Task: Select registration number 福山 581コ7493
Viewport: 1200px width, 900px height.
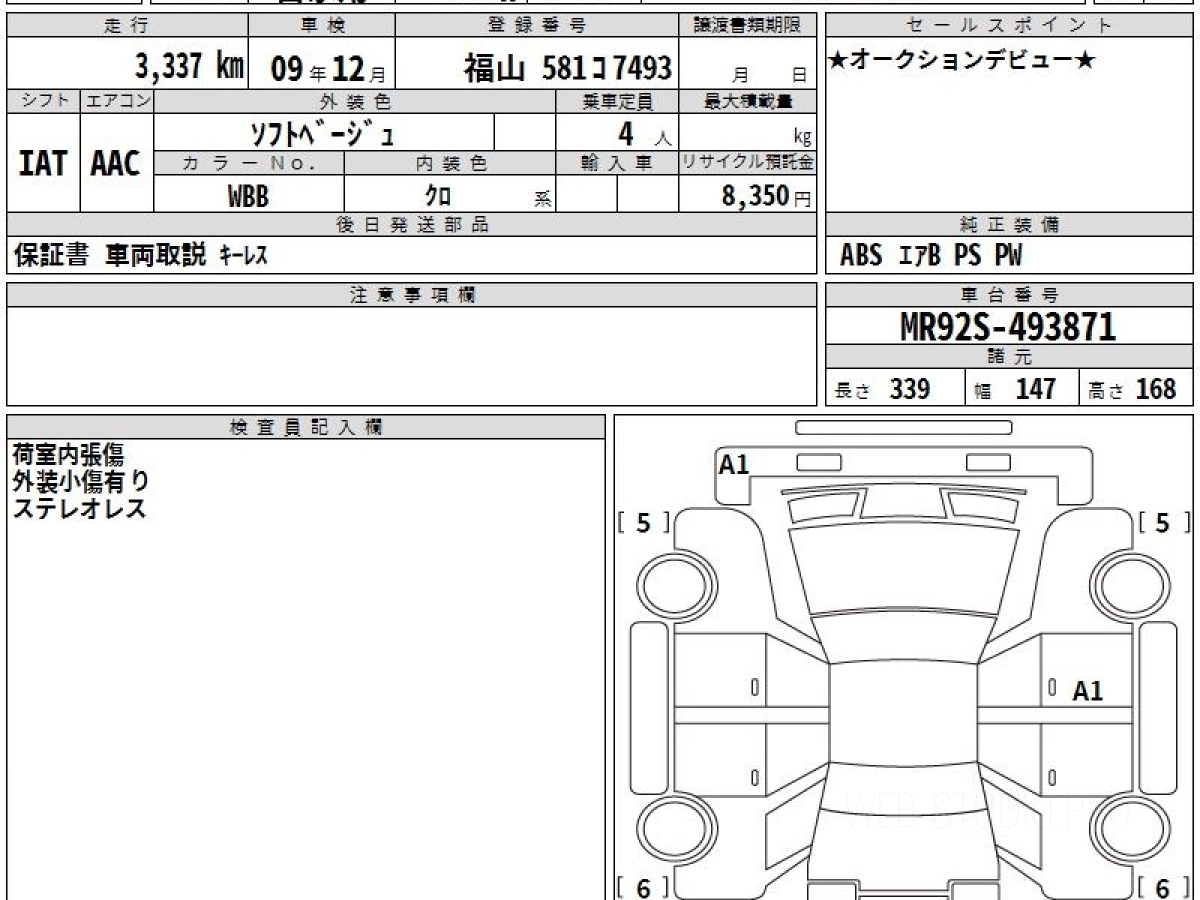Action: pyautogui.click(x=567, y=68)
